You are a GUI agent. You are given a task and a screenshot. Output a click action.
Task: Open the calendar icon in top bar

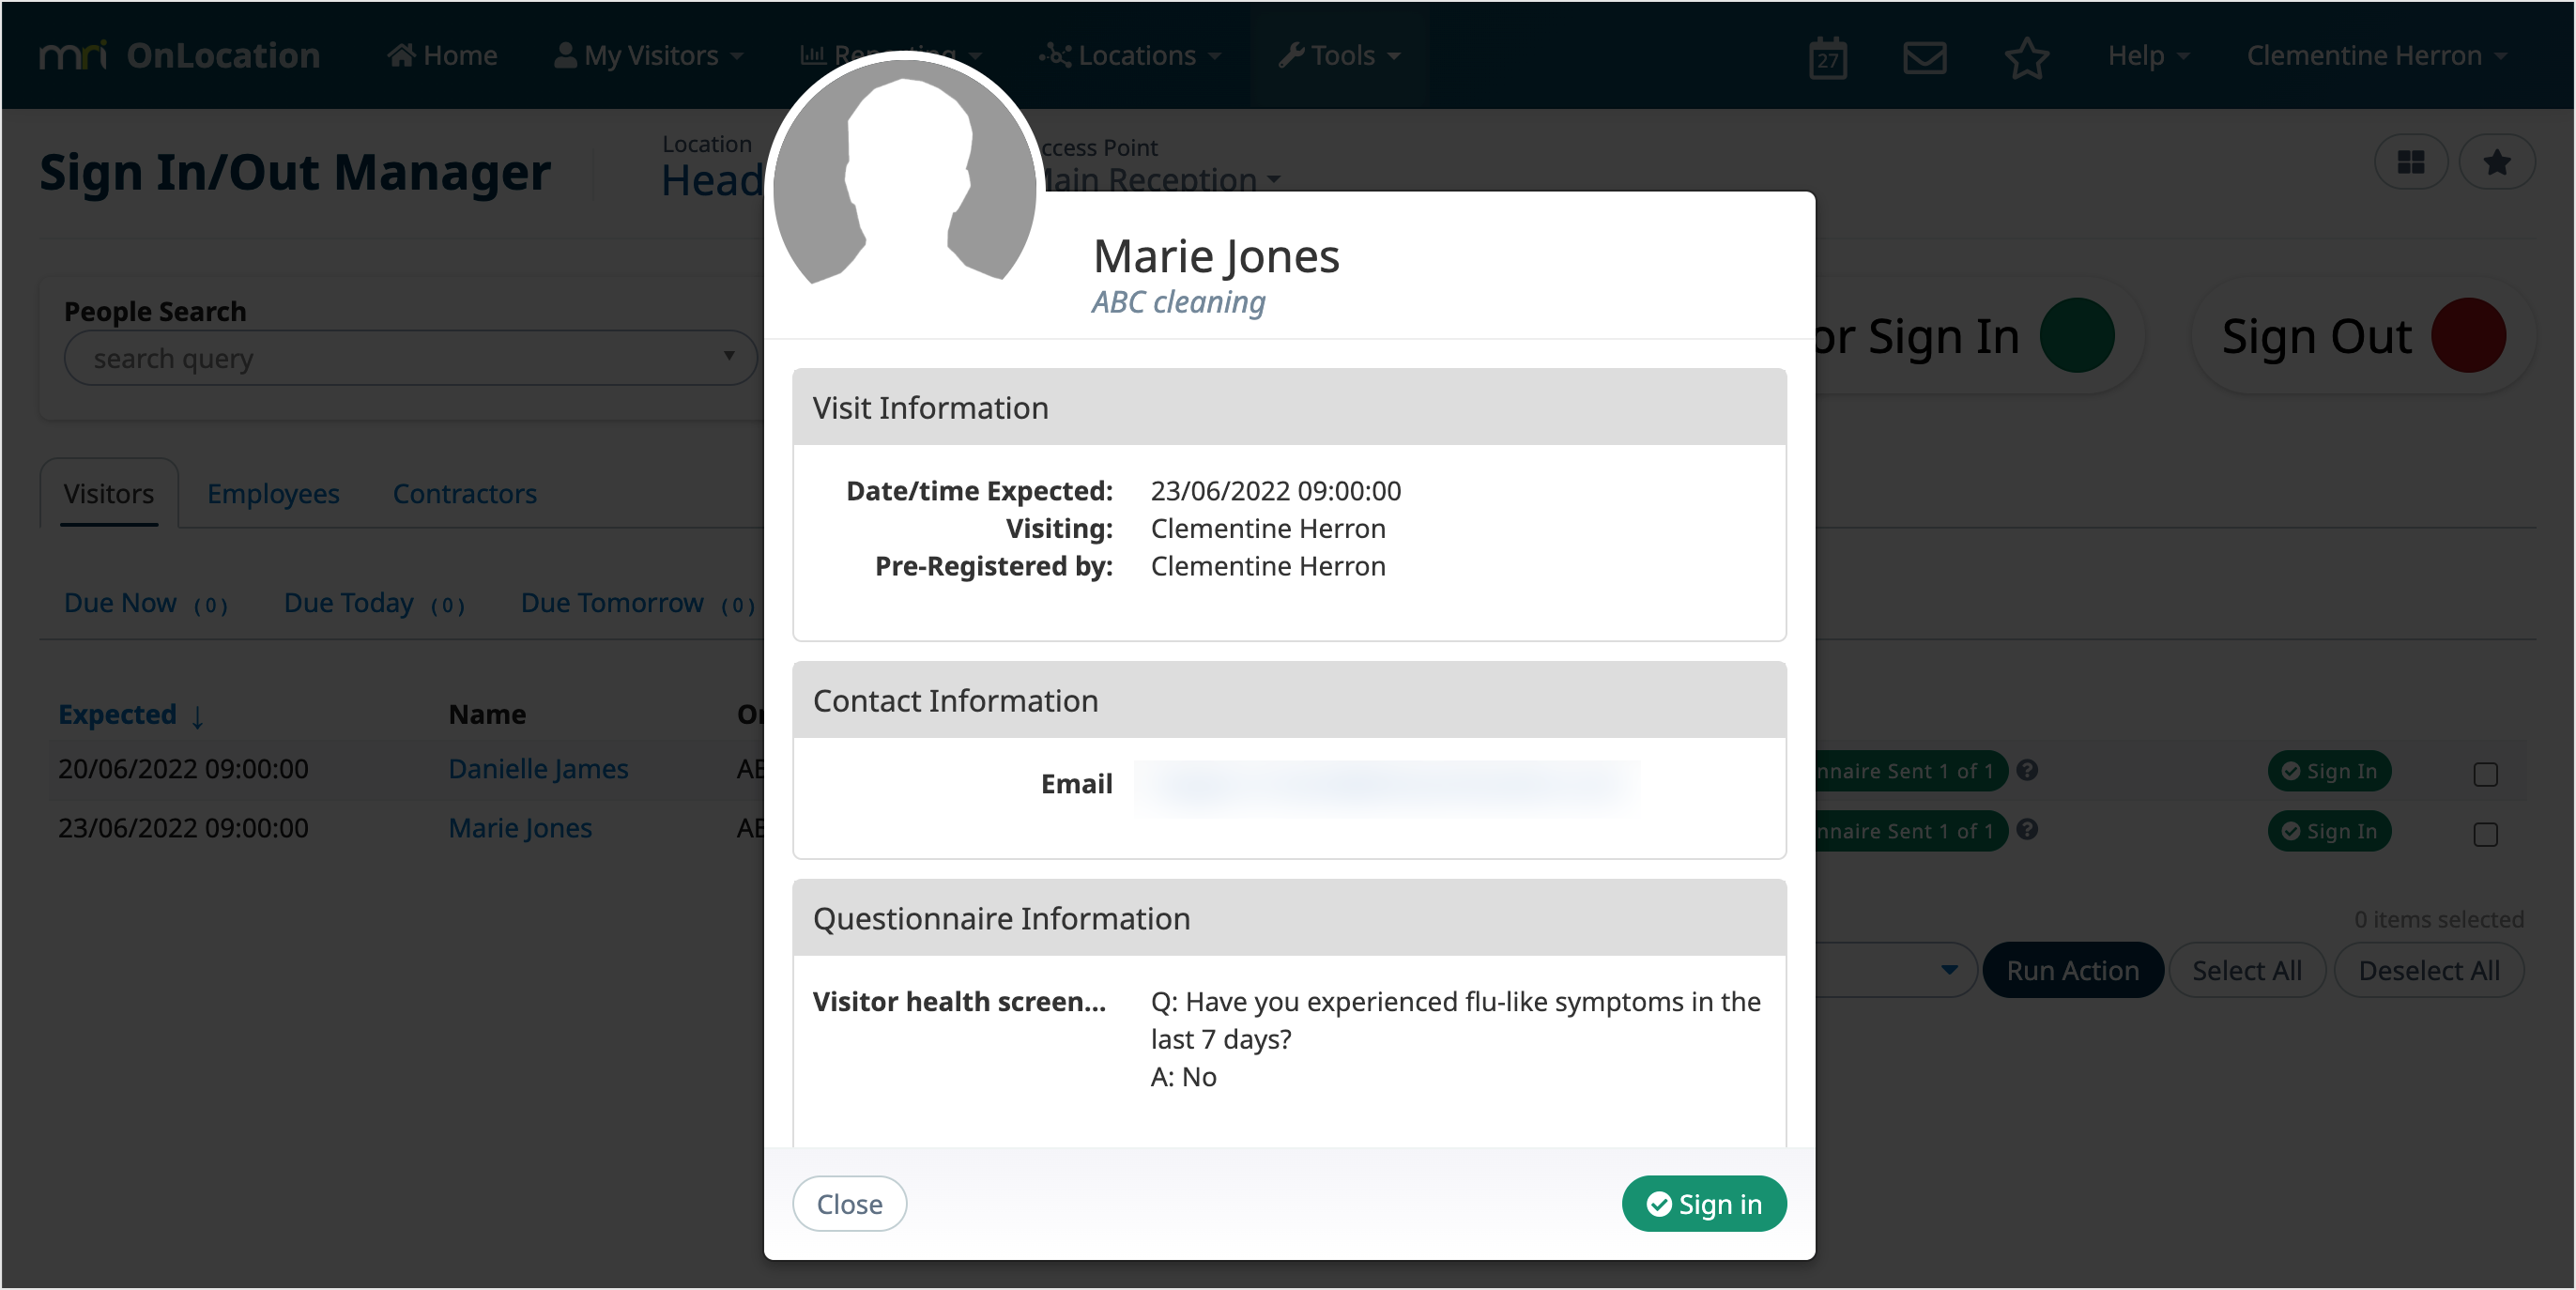[x=1827, y=57]
